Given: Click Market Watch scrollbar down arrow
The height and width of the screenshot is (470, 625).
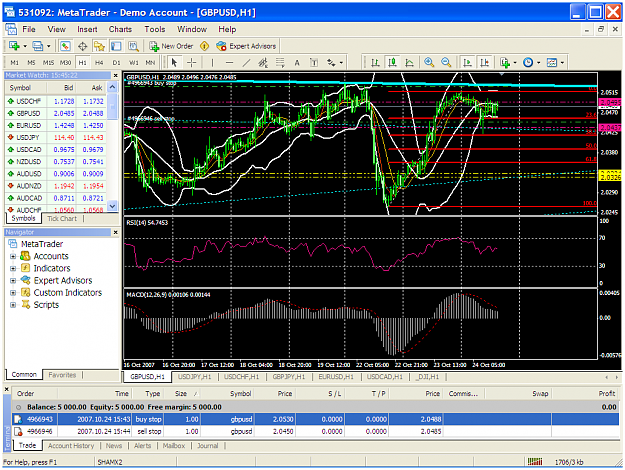Looking at the screenshot, I should coord(113,206).
